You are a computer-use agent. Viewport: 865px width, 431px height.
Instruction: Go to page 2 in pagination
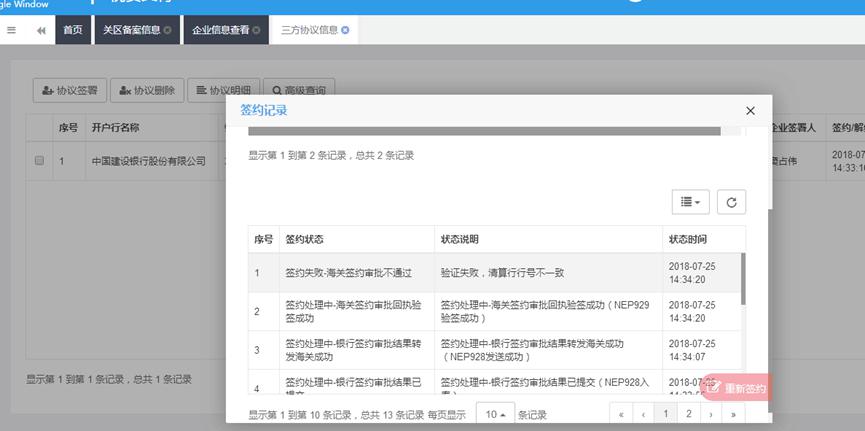[688, 413]
